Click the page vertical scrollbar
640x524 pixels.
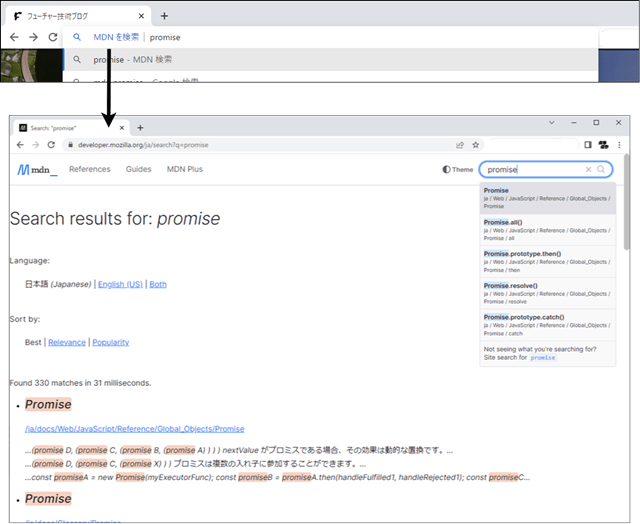[627, 202]
